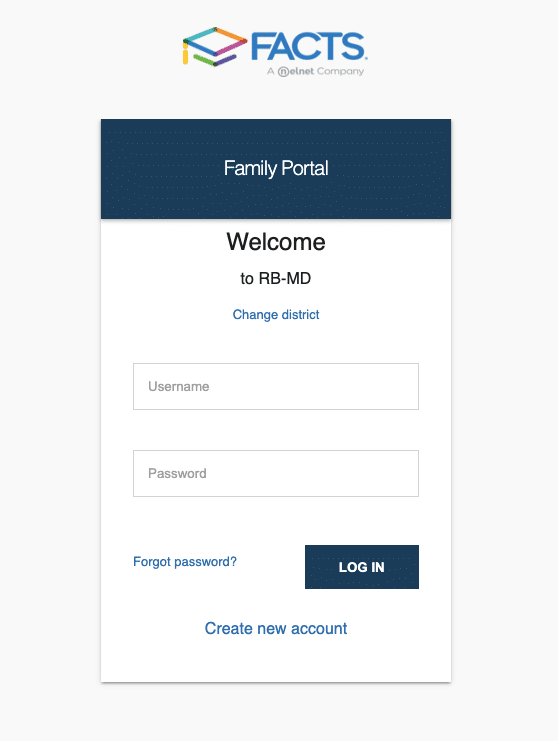This screenshot has width=558, height=741.
Task: Click the 'to RB-MD' district name
Action: tap(276, 278)
